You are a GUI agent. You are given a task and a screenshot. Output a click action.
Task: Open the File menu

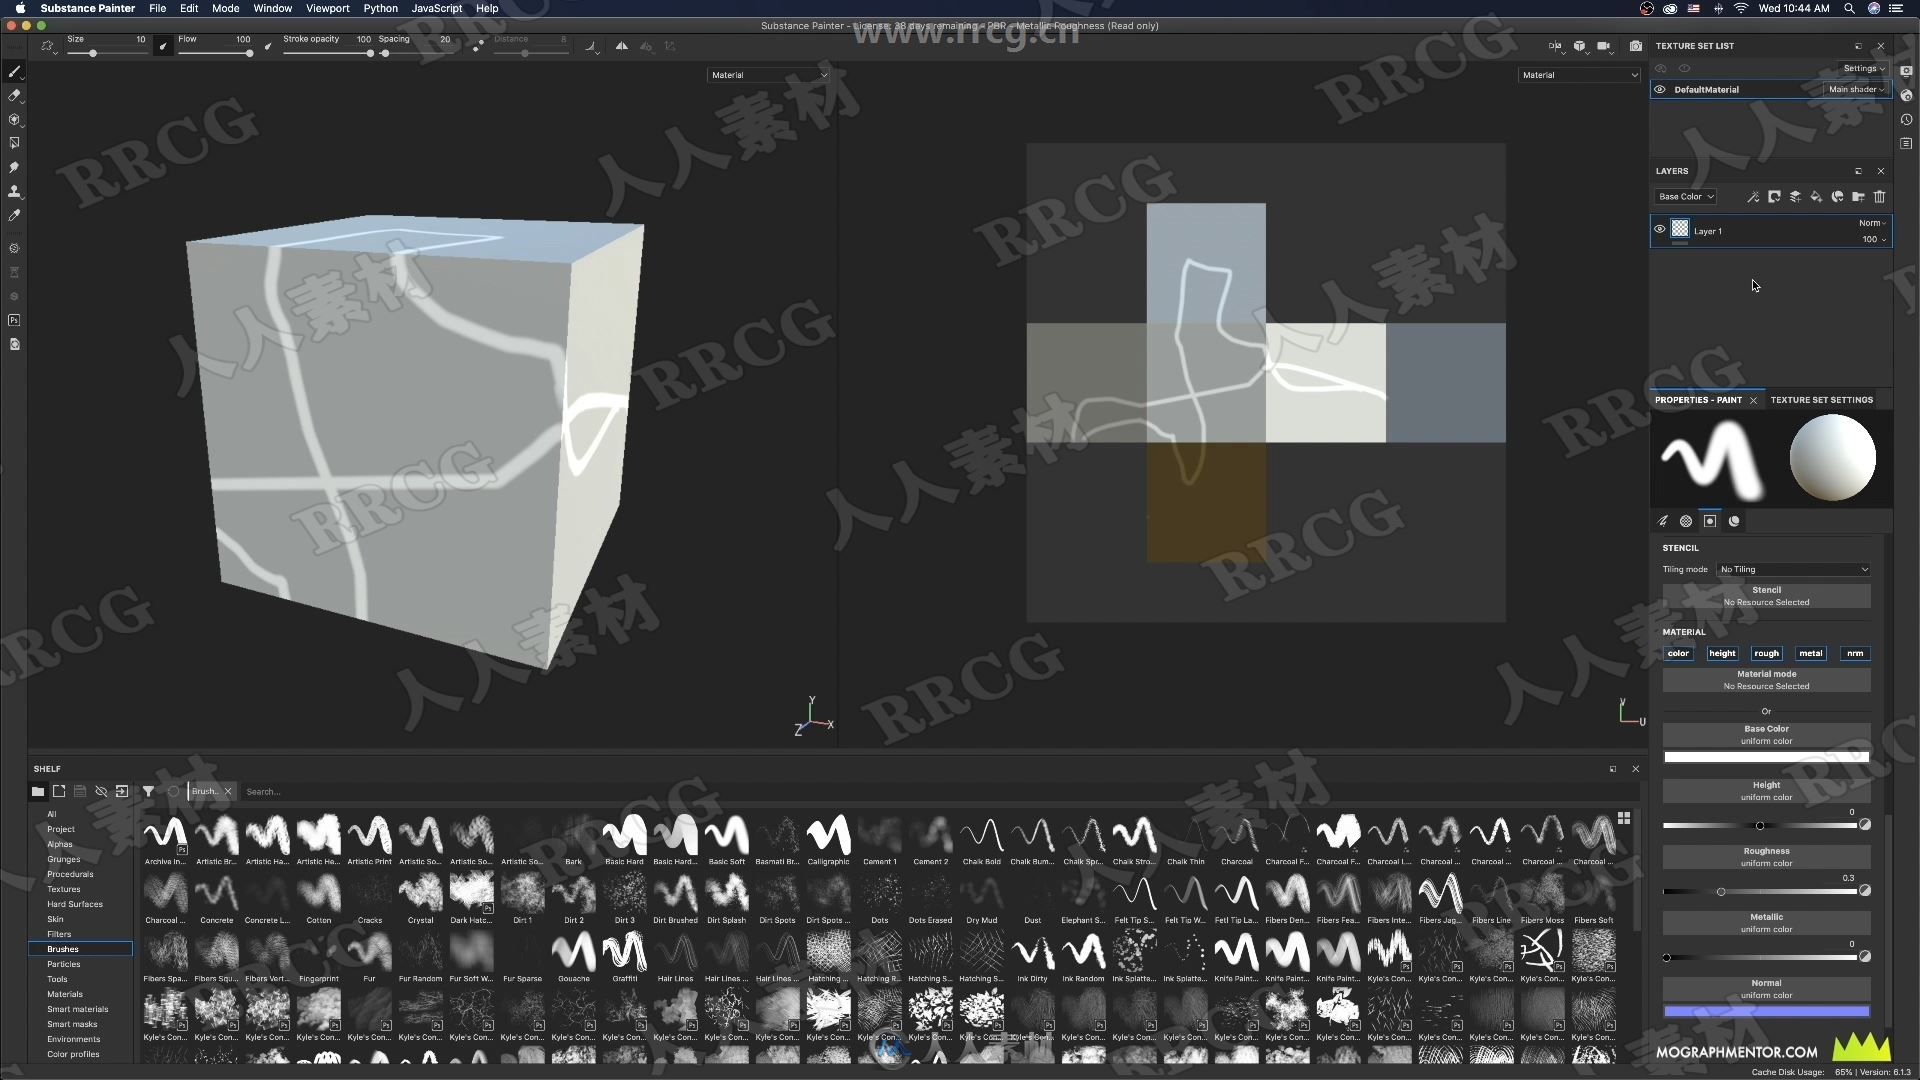[157, 8]
